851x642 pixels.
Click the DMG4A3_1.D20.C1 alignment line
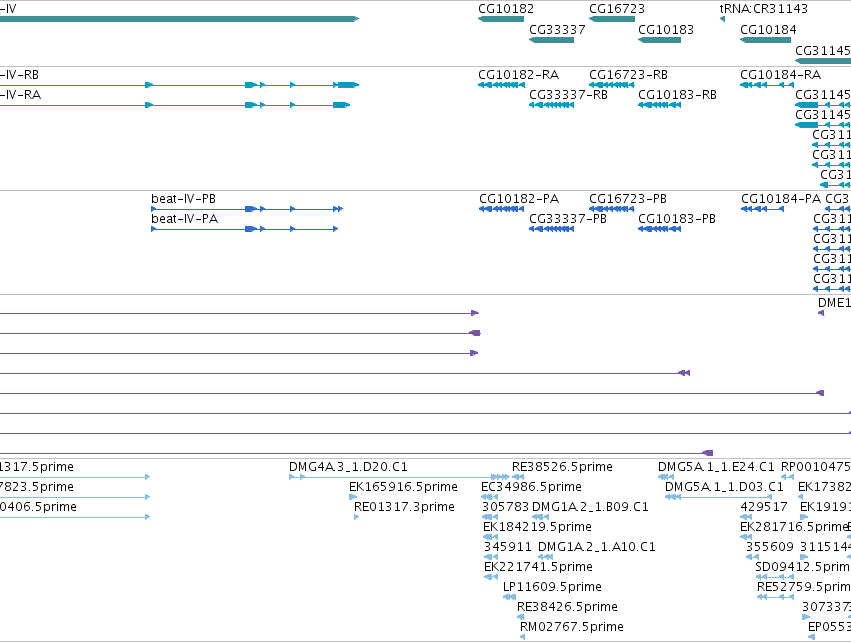click(x=399, y=477)
